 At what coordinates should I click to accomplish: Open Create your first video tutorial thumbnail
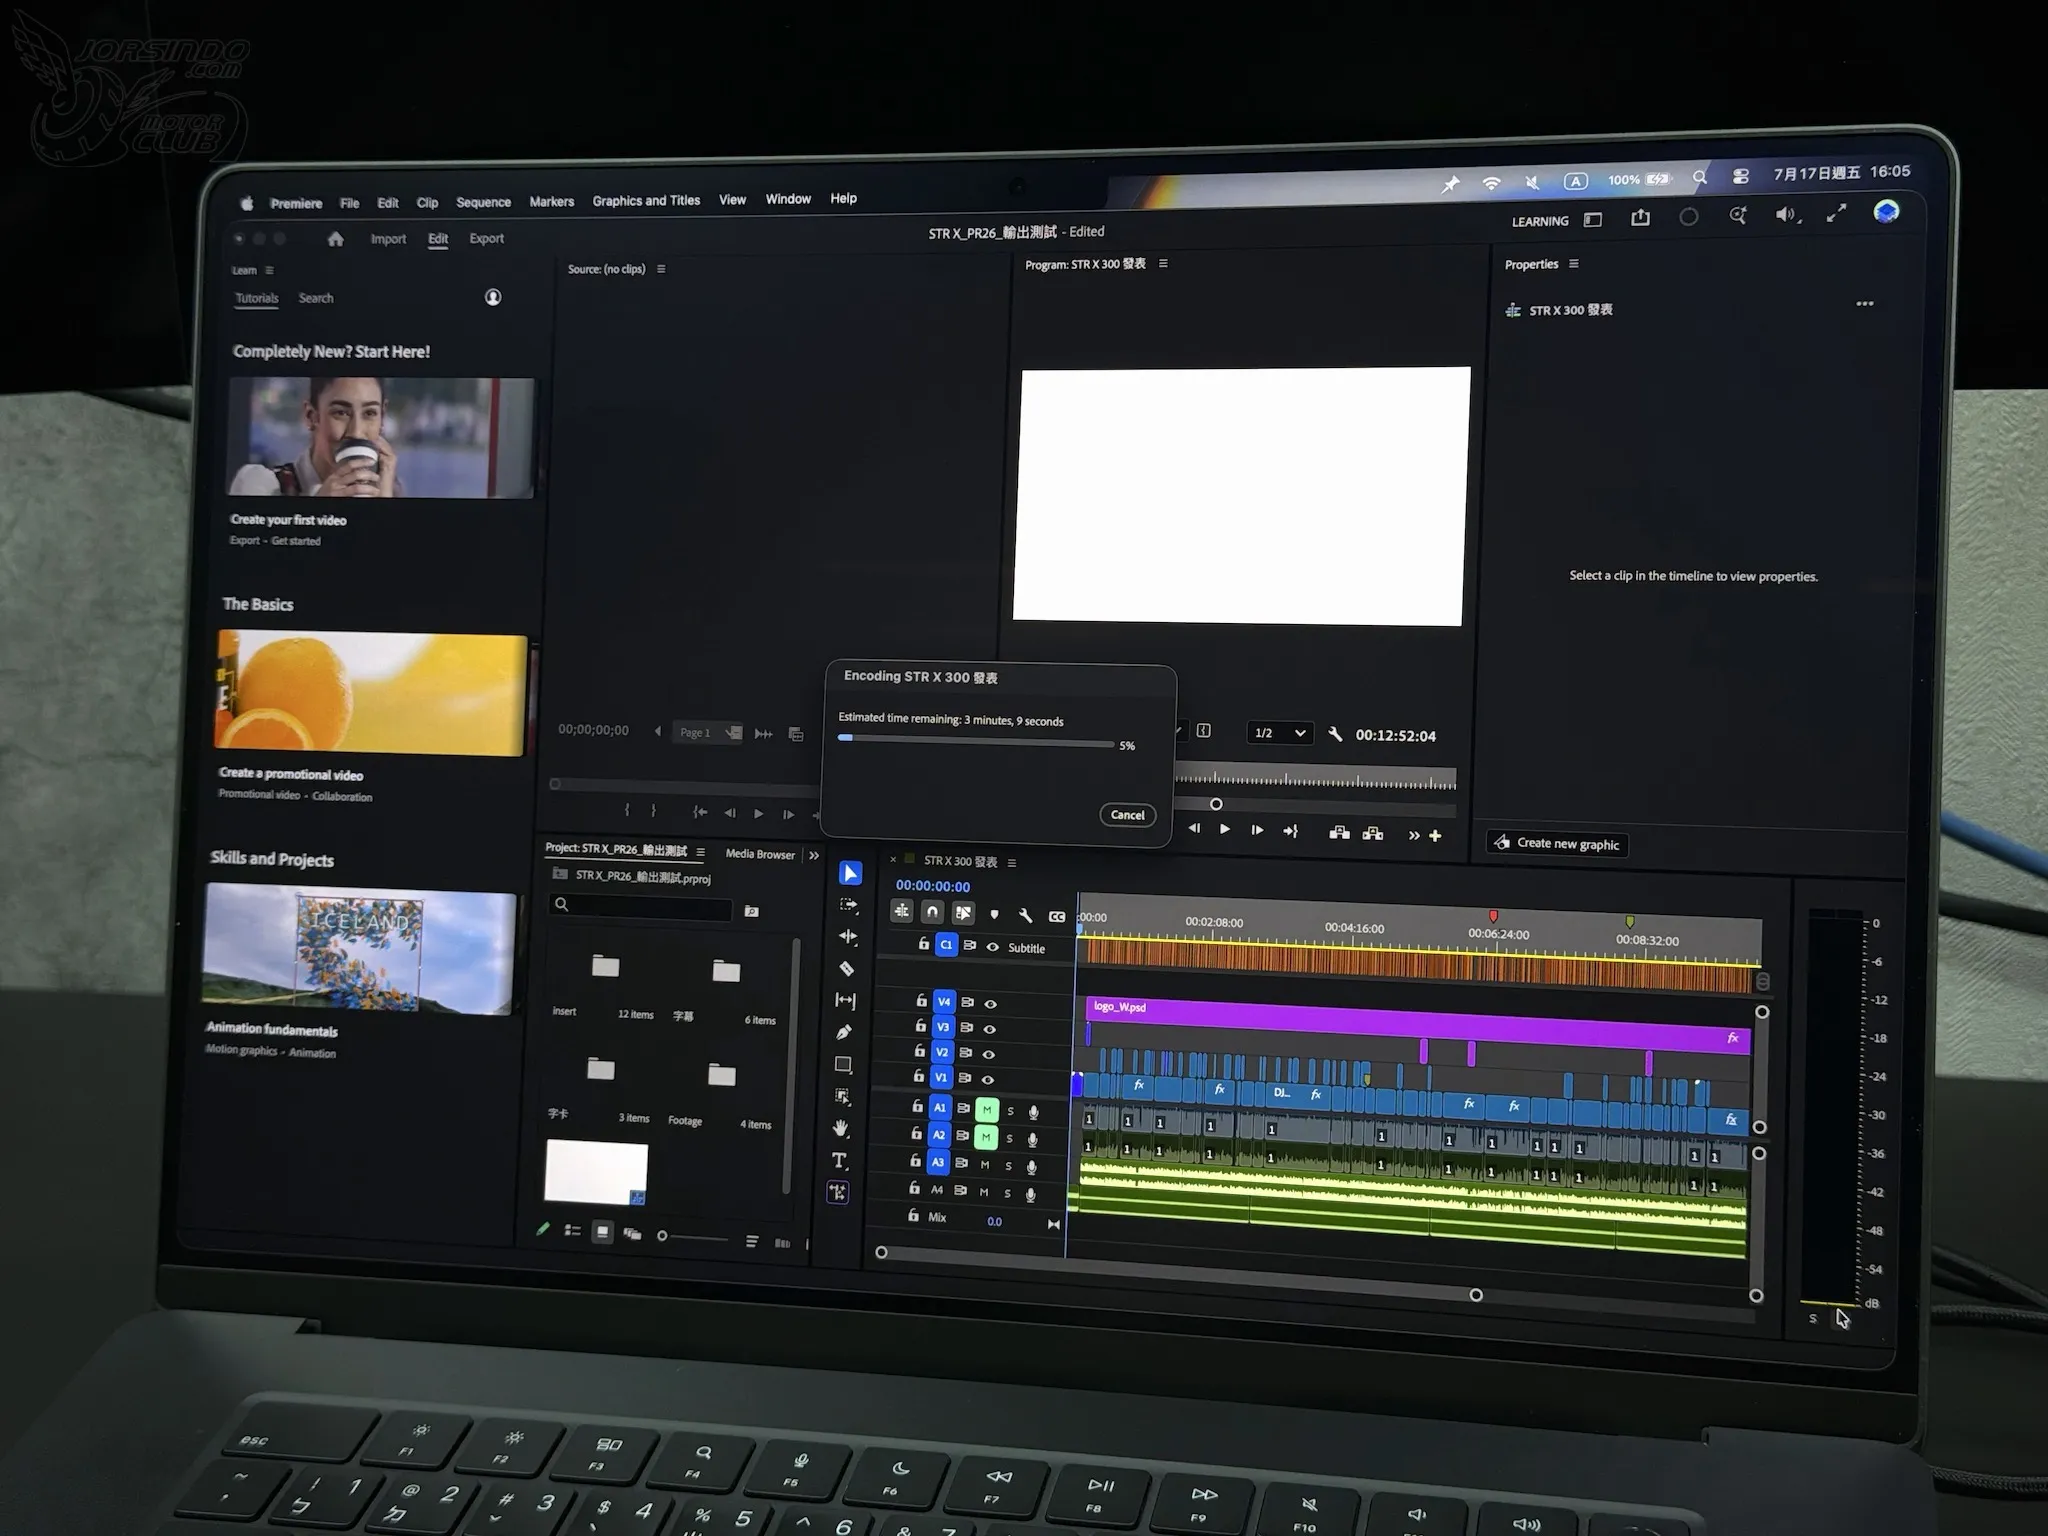tap(381, 437)
